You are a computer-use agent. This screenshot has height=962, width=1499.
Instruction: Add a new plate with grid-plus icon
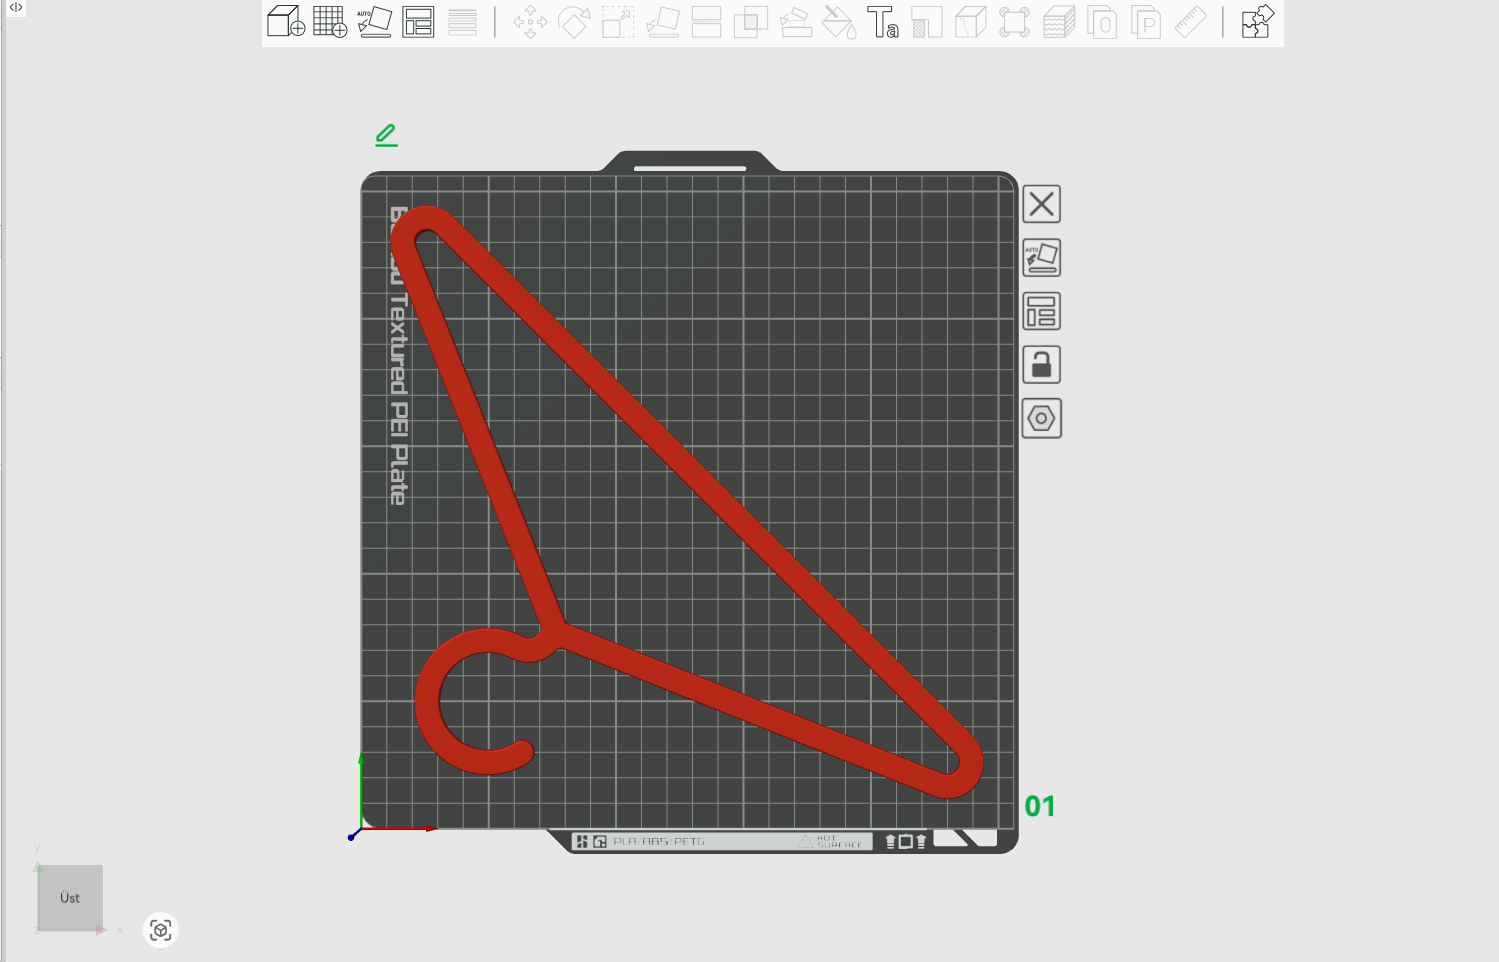tap(330, 21)
